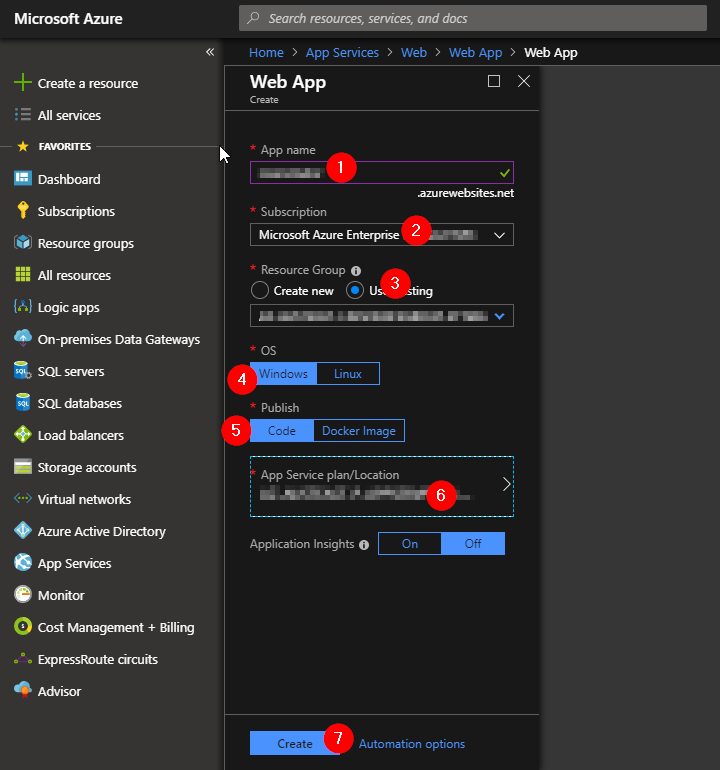Click the green plus Create a resource icon

click(x=23, y=82)
